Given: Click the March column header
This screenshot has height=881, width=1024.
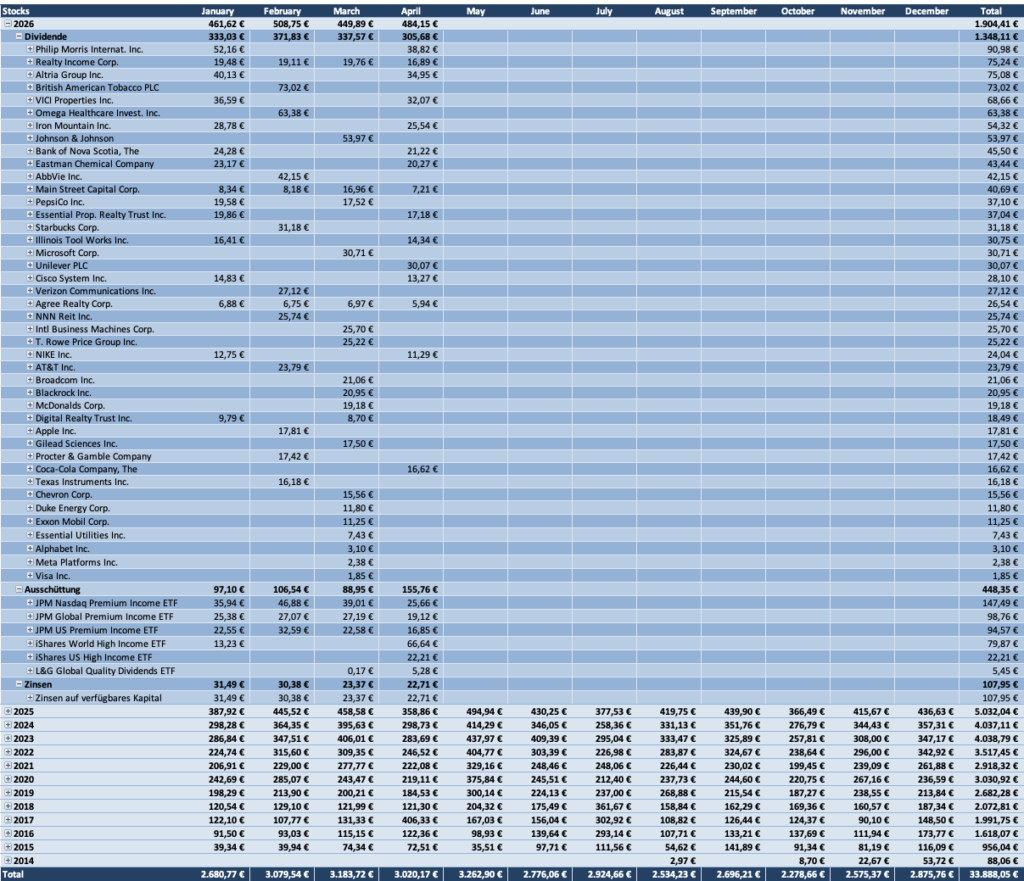Looking at the screenshot, I should [346, 11].
